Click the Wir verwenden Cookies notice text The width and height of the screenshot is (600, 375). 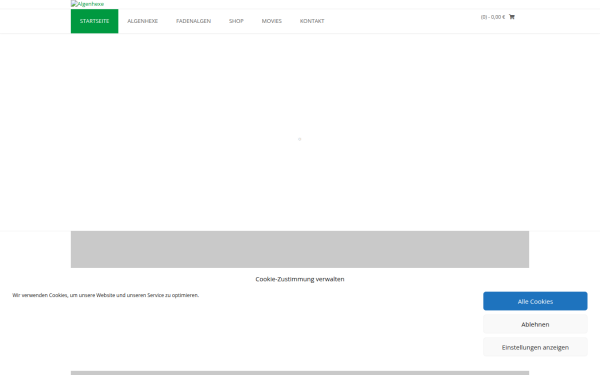click(105, 295)
